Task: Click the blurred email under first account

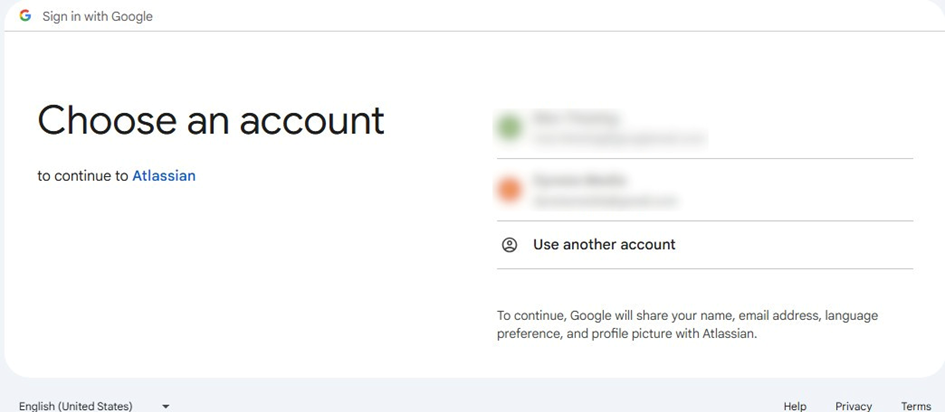Action: (x=619, y=139)
